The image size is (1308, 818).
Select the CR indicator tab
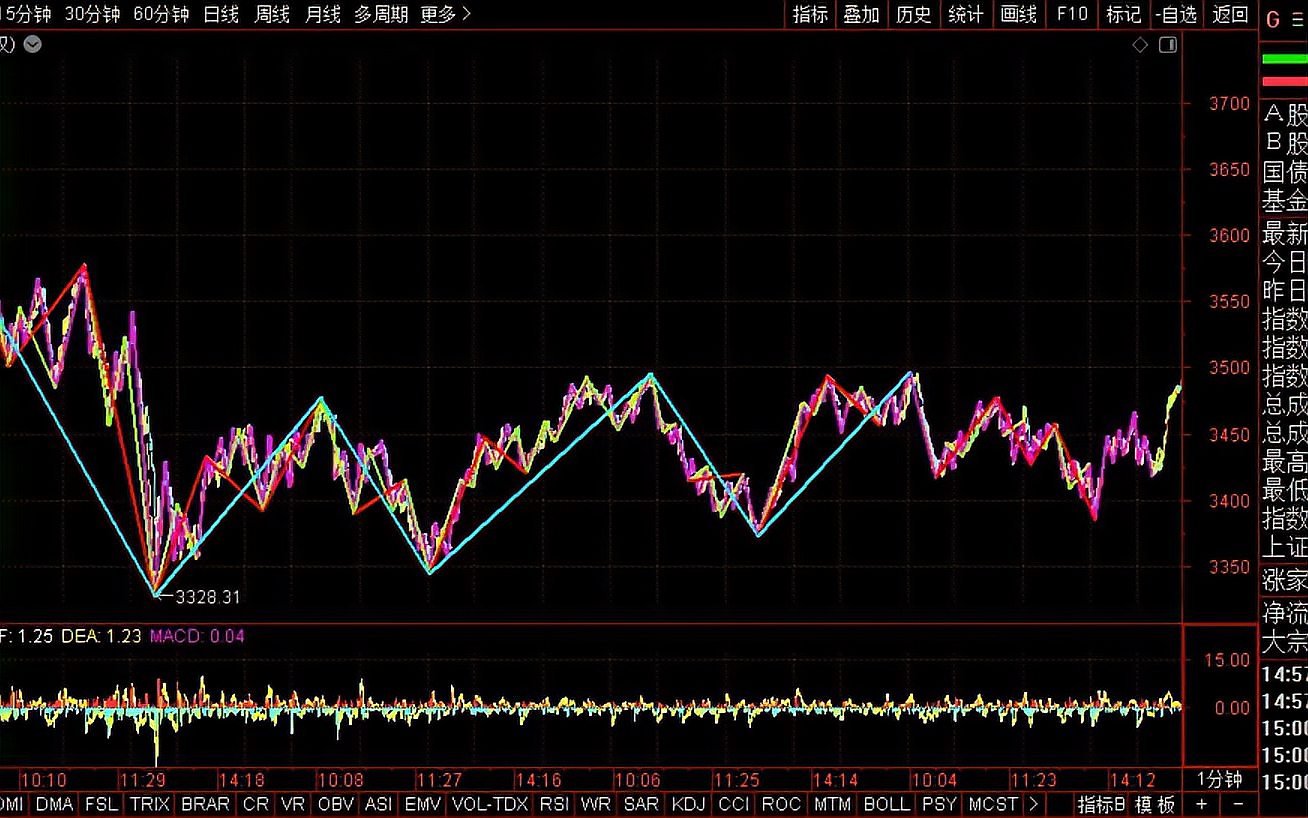(256, 804)
